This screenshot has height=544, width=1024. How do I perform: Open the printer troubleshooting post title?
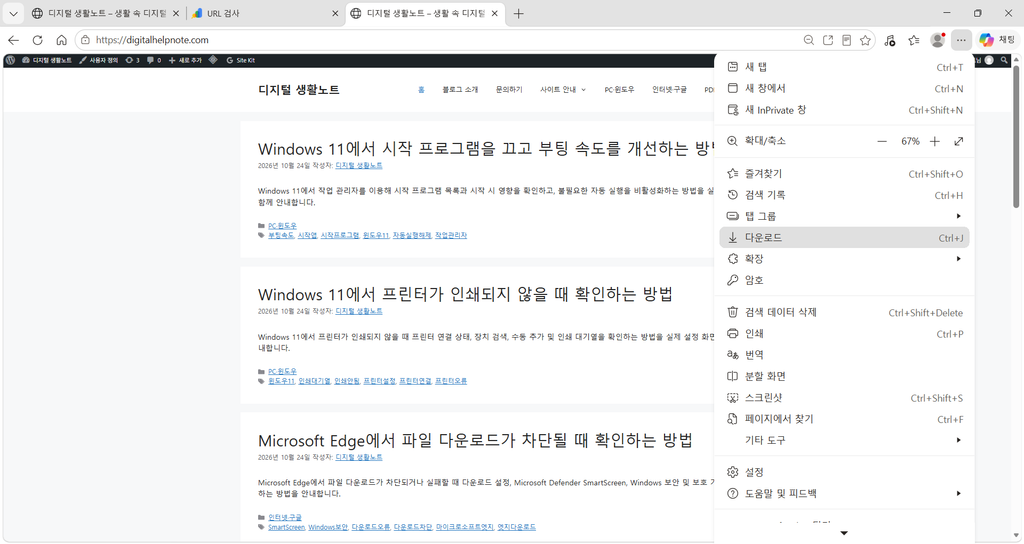[x=465, y=295]
